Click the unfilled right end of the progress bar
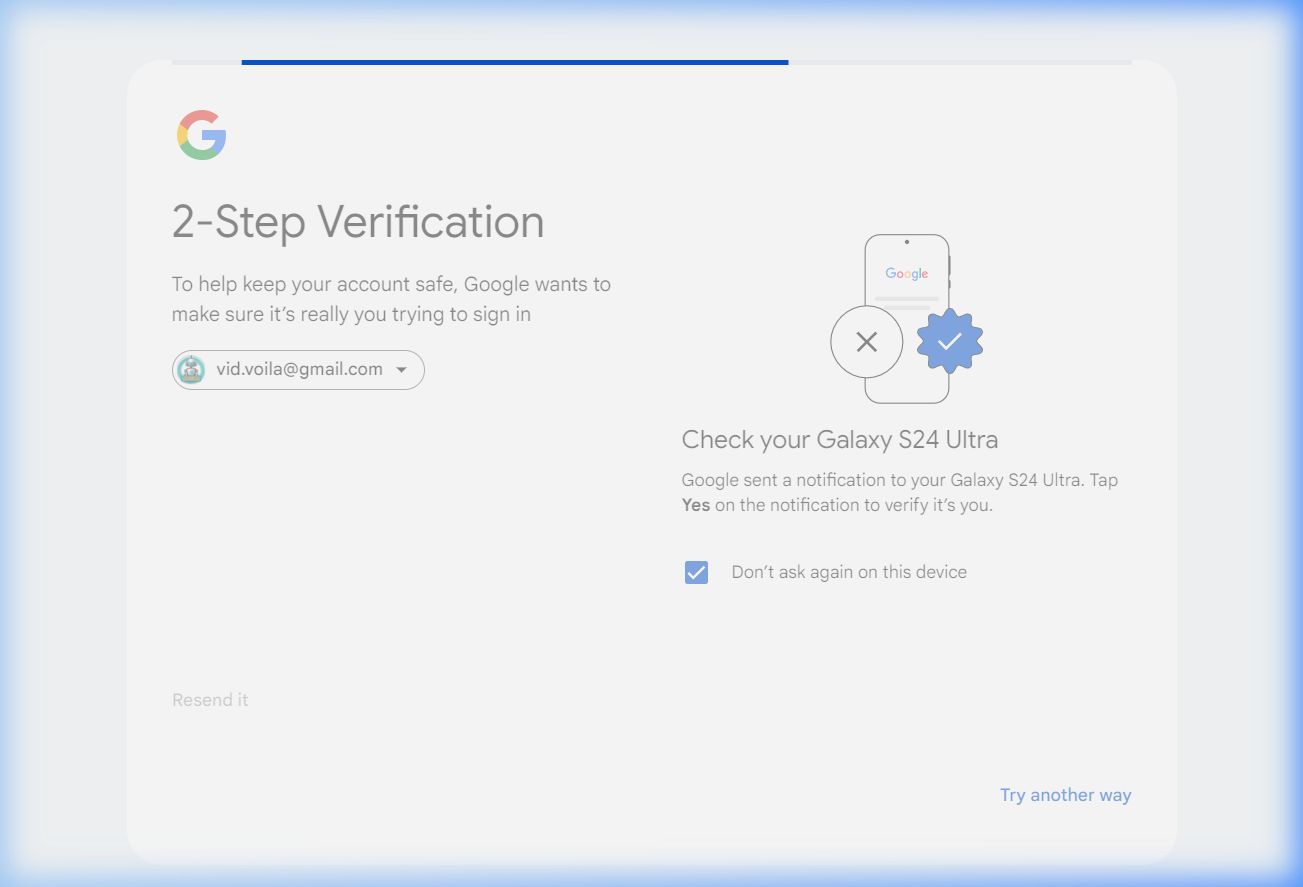Screen dimensions: 1303x887 960,62
